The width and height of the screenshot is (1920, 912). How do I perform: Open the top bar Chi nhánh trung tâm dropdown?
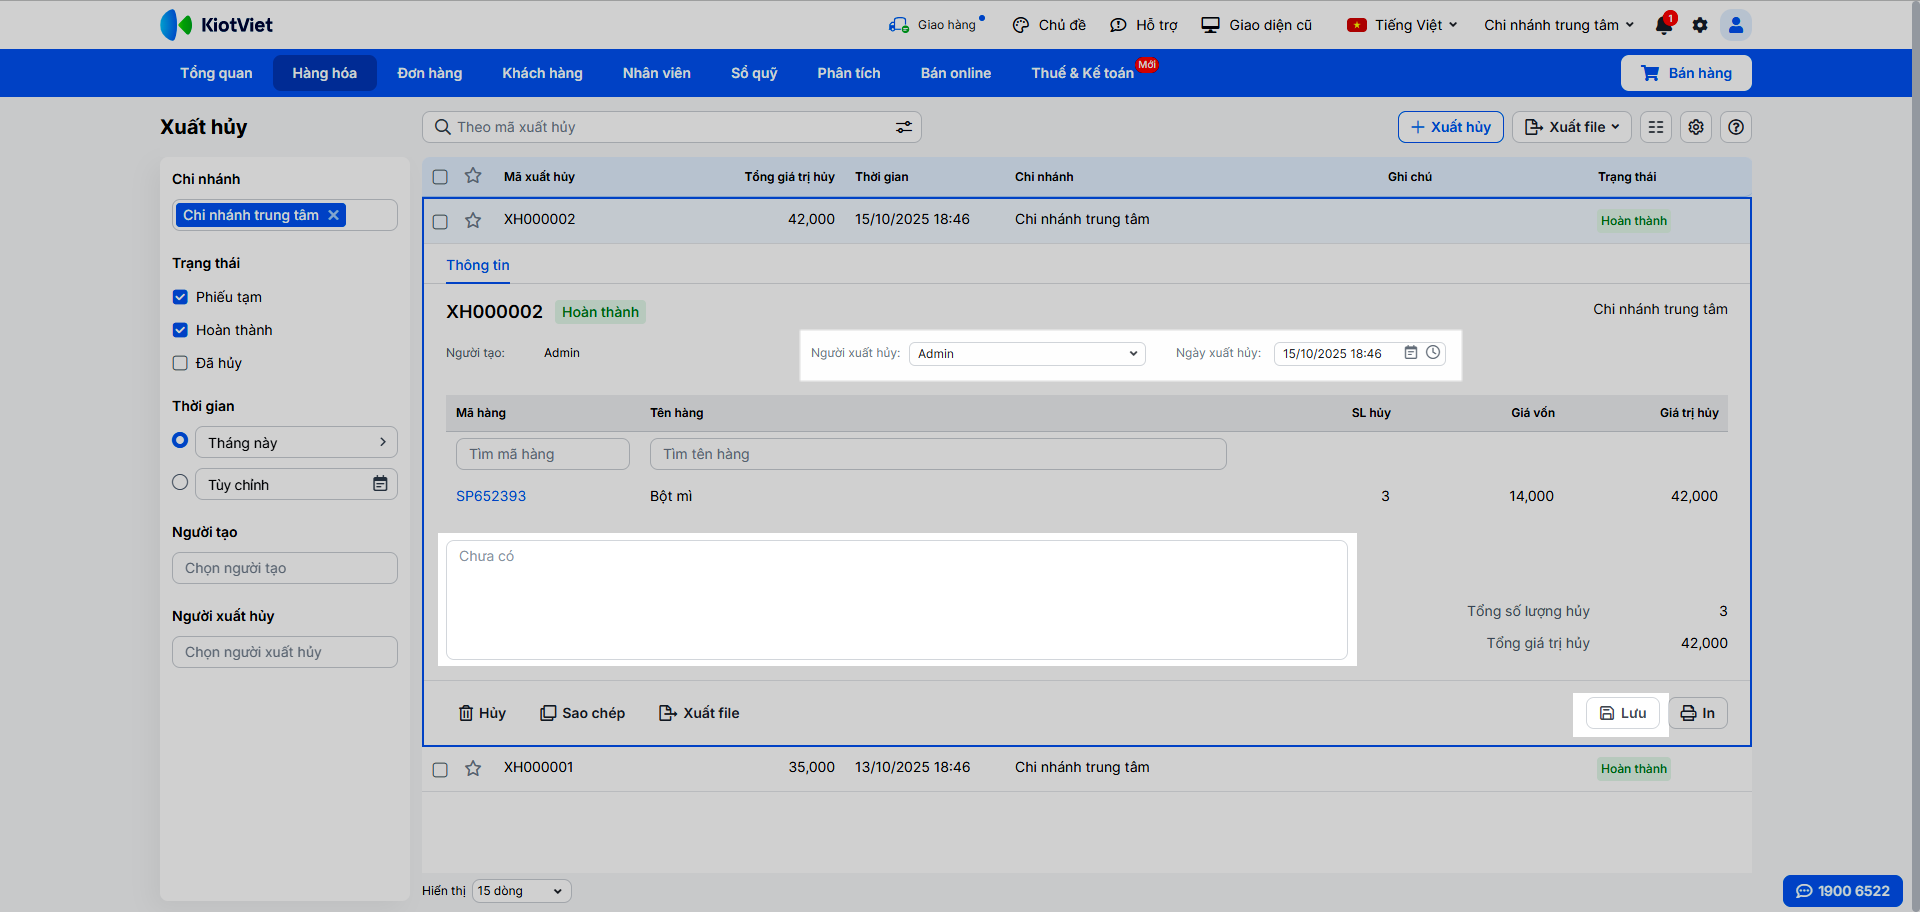(1559, 25)
